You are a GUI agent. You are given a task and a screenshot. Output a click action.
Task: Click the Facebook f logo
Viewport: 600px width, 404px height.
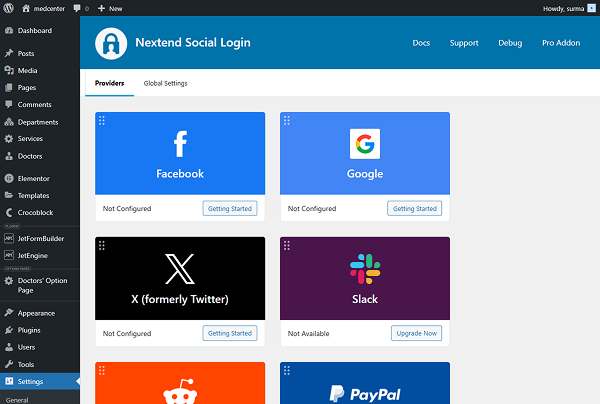(x=180, y=144)
